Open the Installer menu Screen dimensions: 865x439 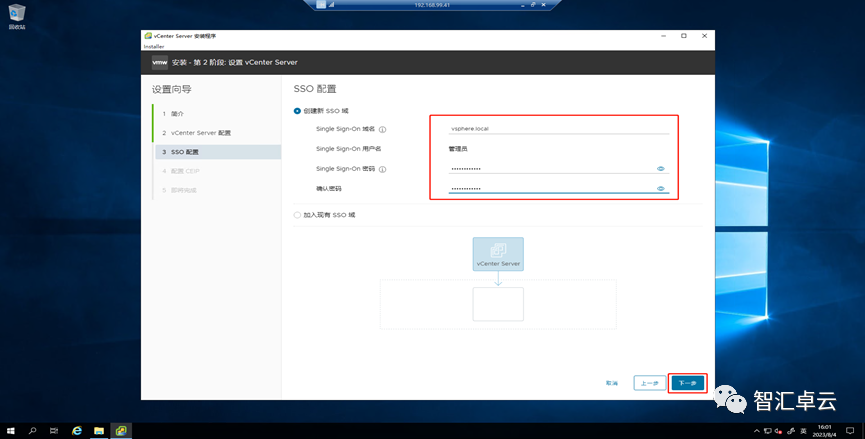[154, 47]
